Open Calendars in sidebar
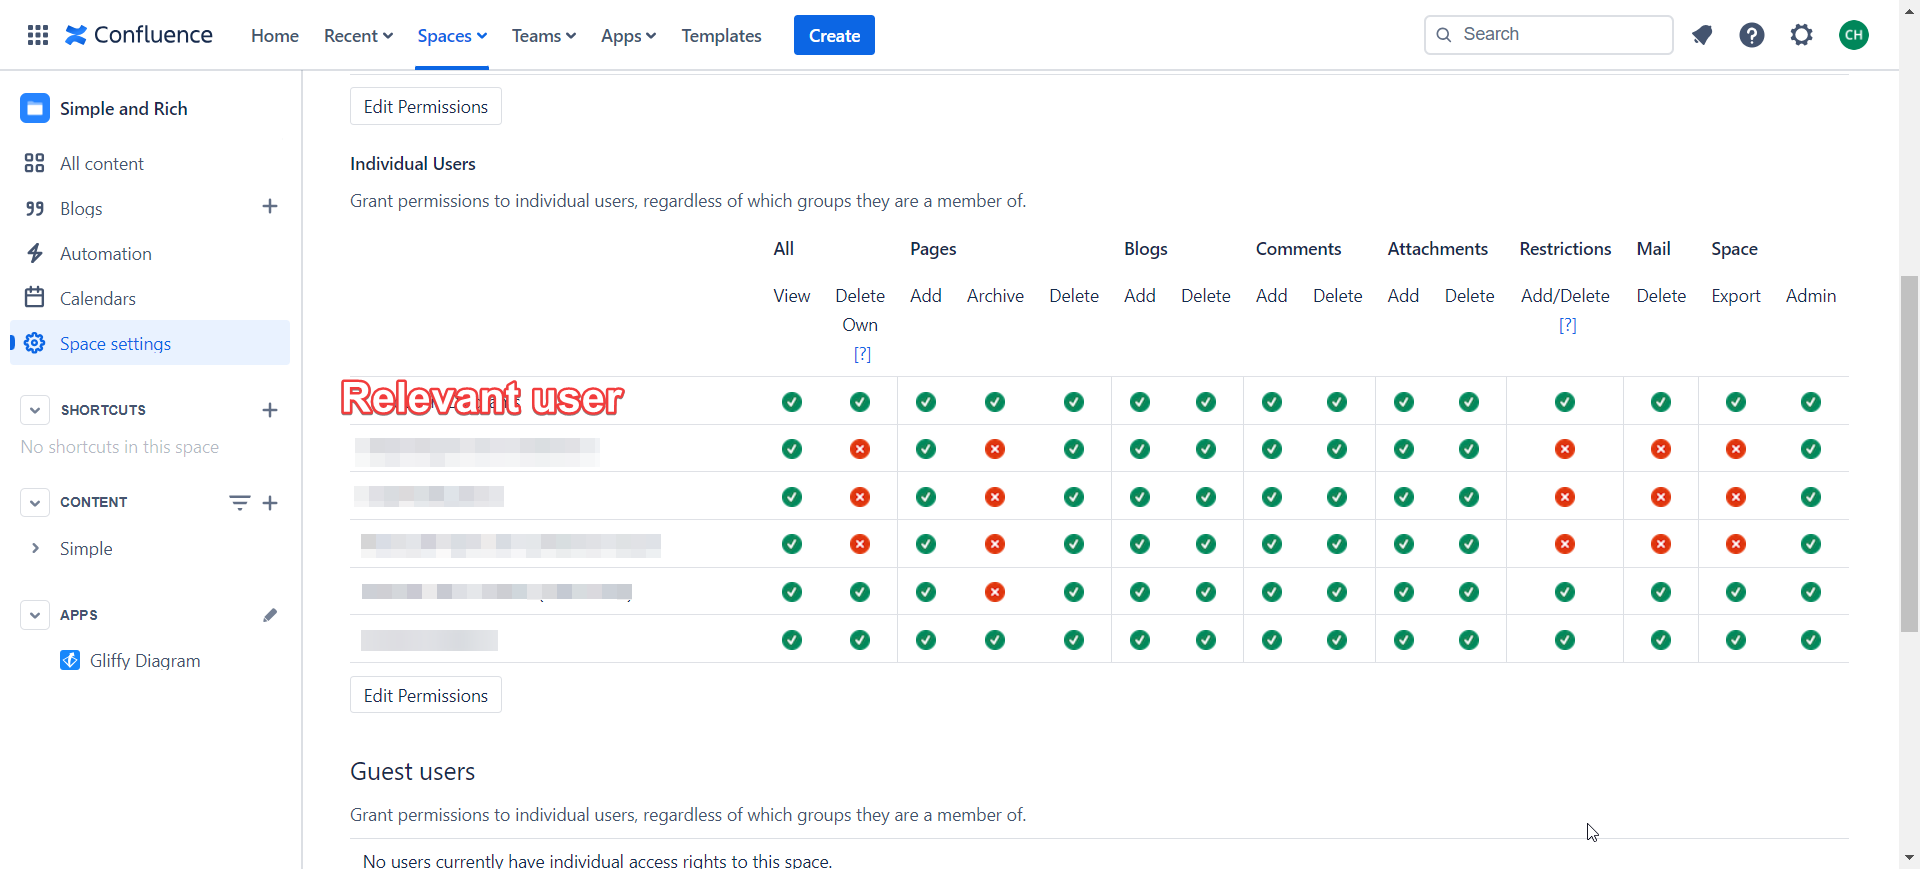The image size is (1920, 869). [x=150, y=298]
